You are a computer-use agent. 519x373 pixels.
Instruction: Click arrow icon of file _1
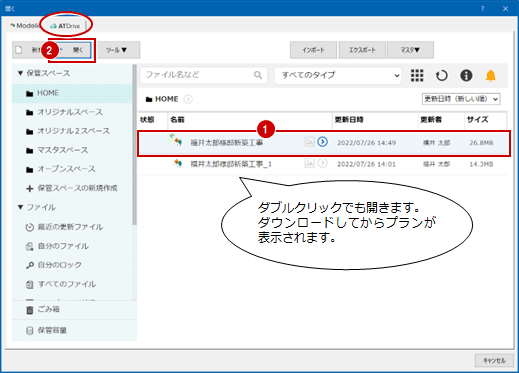tap(322, 163)
